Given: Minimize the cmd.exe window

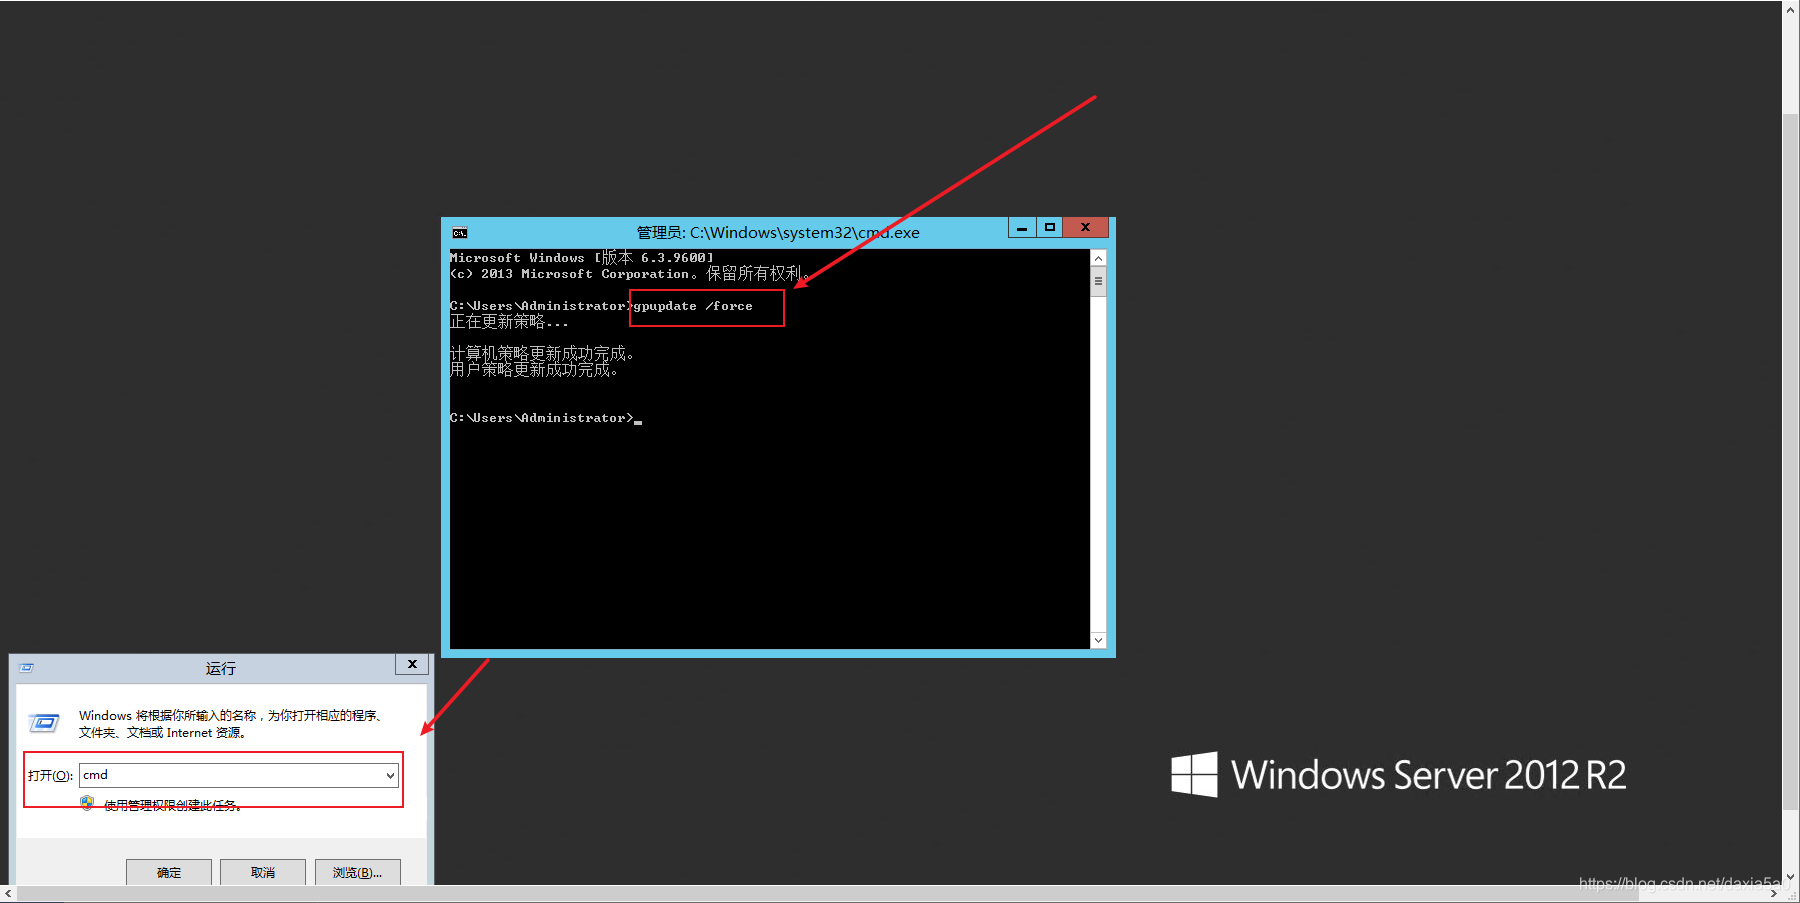Looking at the screenshot, I should 1021,228.
